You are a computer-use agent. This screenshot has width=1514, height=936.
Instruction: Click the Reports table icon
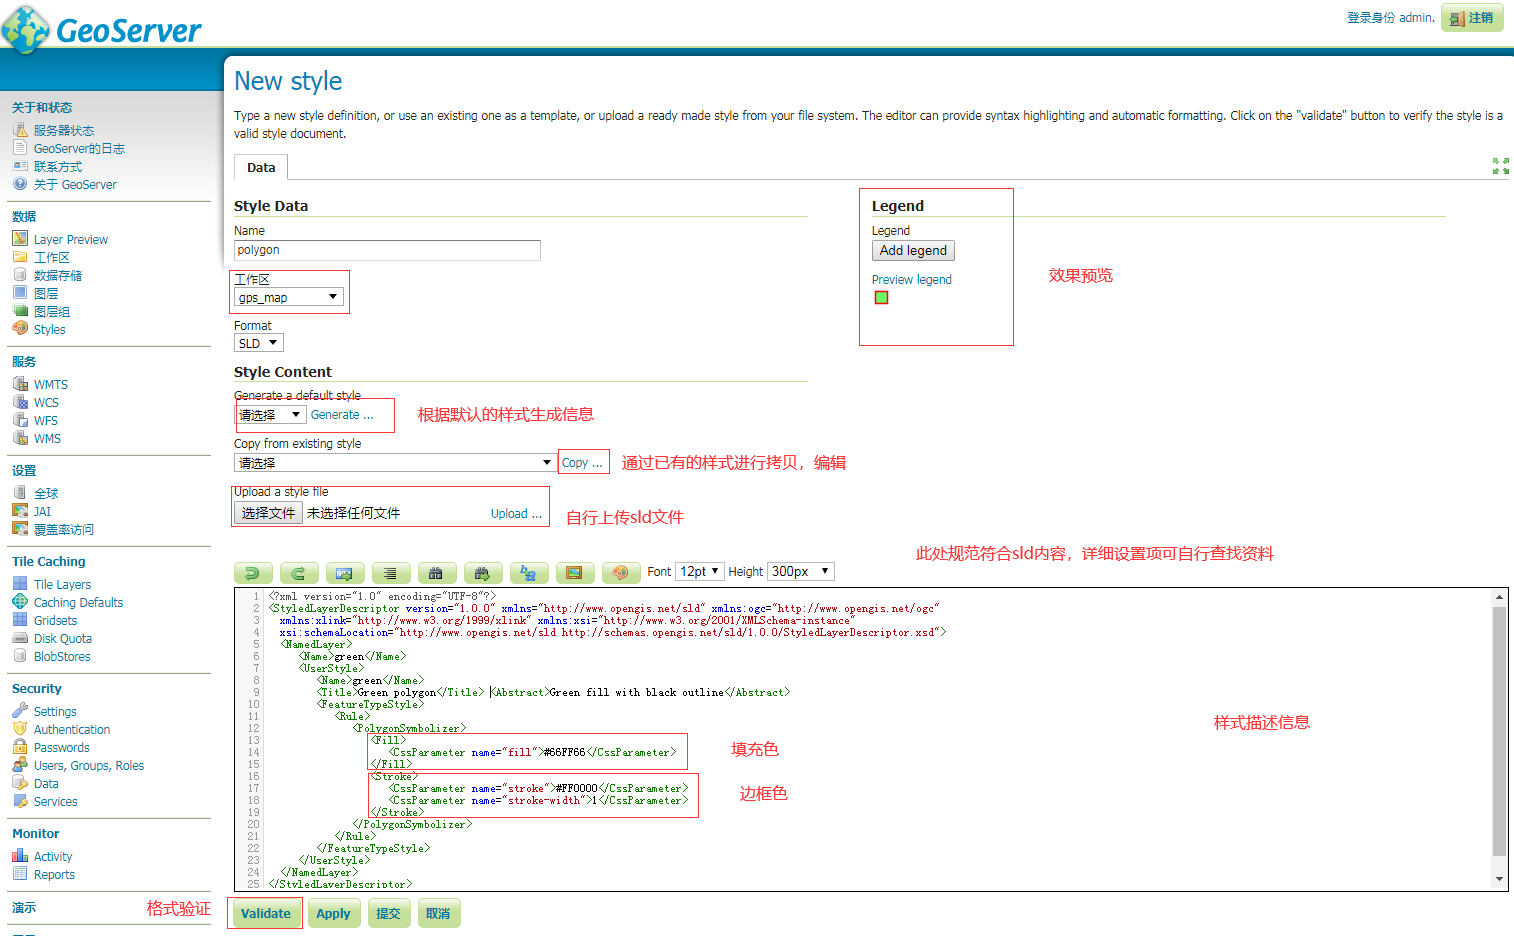(x=20, y=874)
